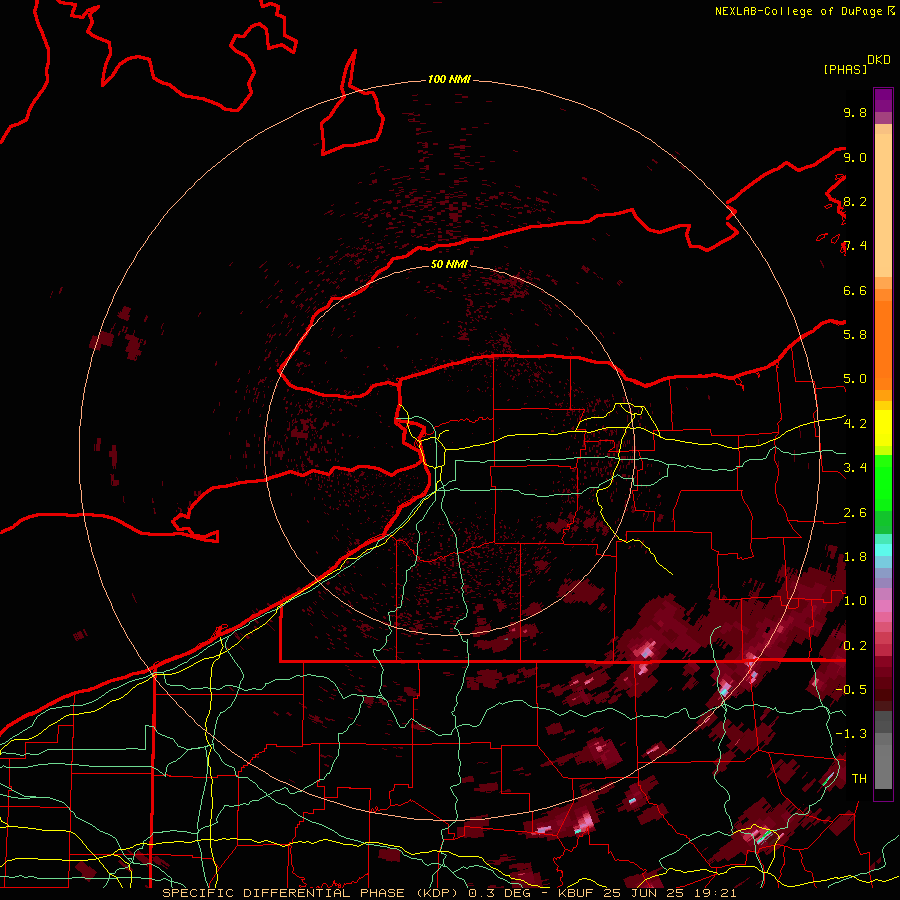Click the 0.2 scale value

click(855, 646)
